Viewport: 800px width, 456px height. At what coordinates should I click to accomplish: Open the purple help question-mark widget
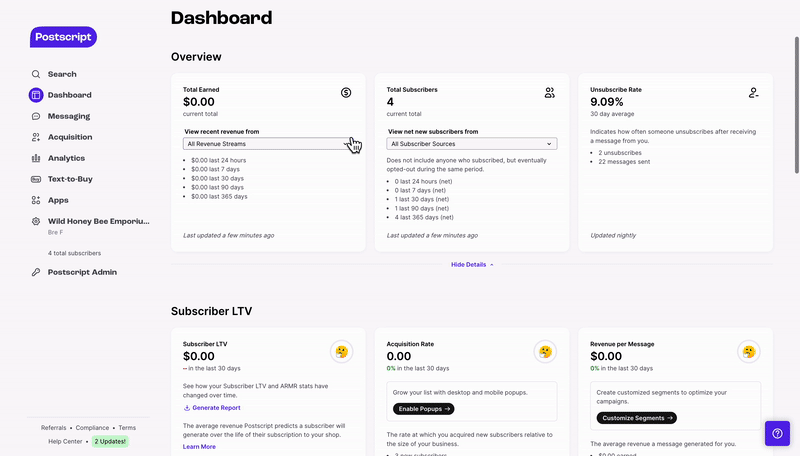click(x=777, y=433)
